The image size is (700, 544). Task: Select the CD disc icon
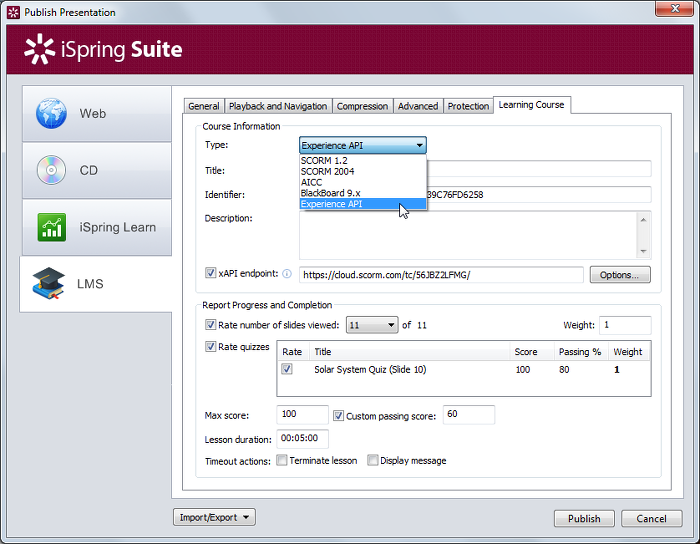pyautogui.click(x=51, y=170)
